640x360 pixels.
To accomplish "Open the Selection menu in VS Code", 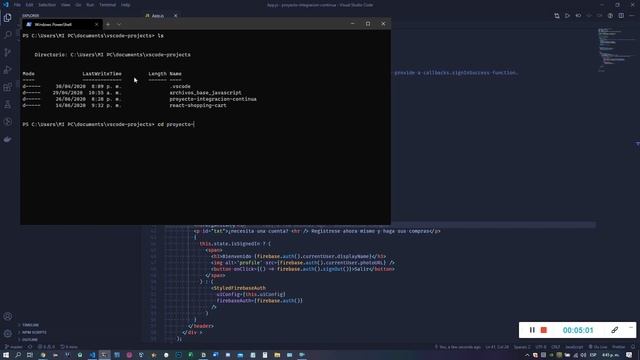I will (x=47, y=5).
